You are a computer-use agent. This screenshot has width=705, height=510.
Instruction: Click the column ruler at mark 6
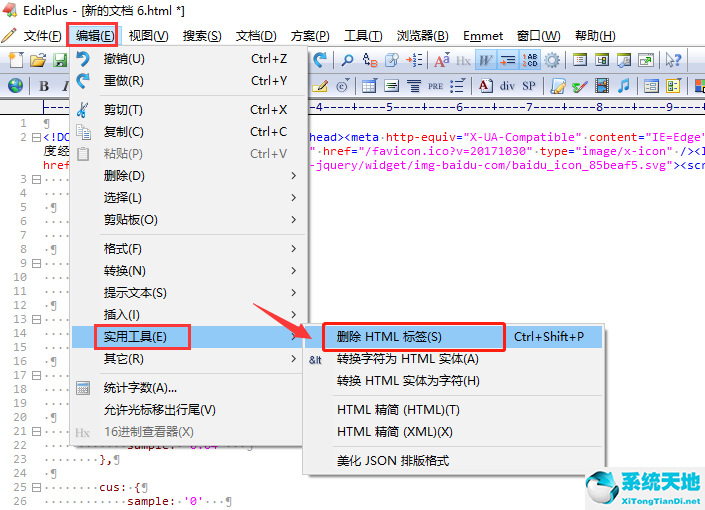[459, 107]
